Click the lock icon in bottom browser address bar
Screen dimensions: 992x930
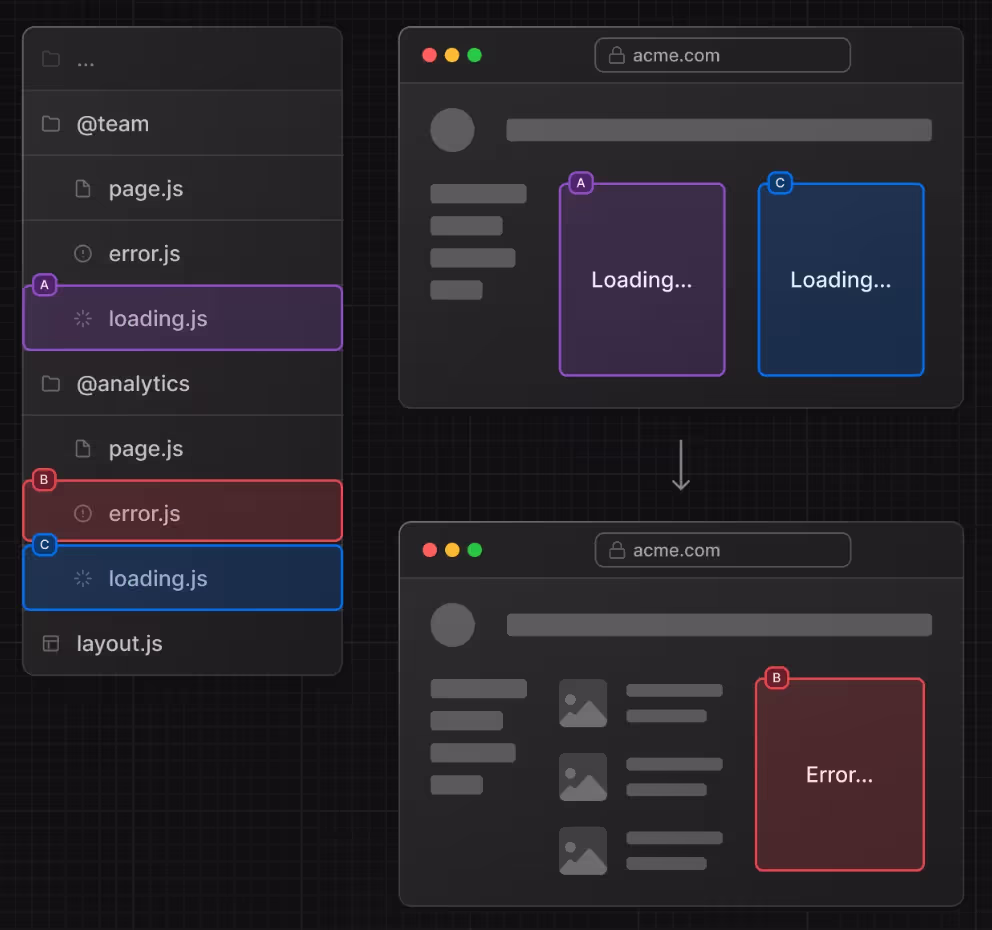coord(617,550)
